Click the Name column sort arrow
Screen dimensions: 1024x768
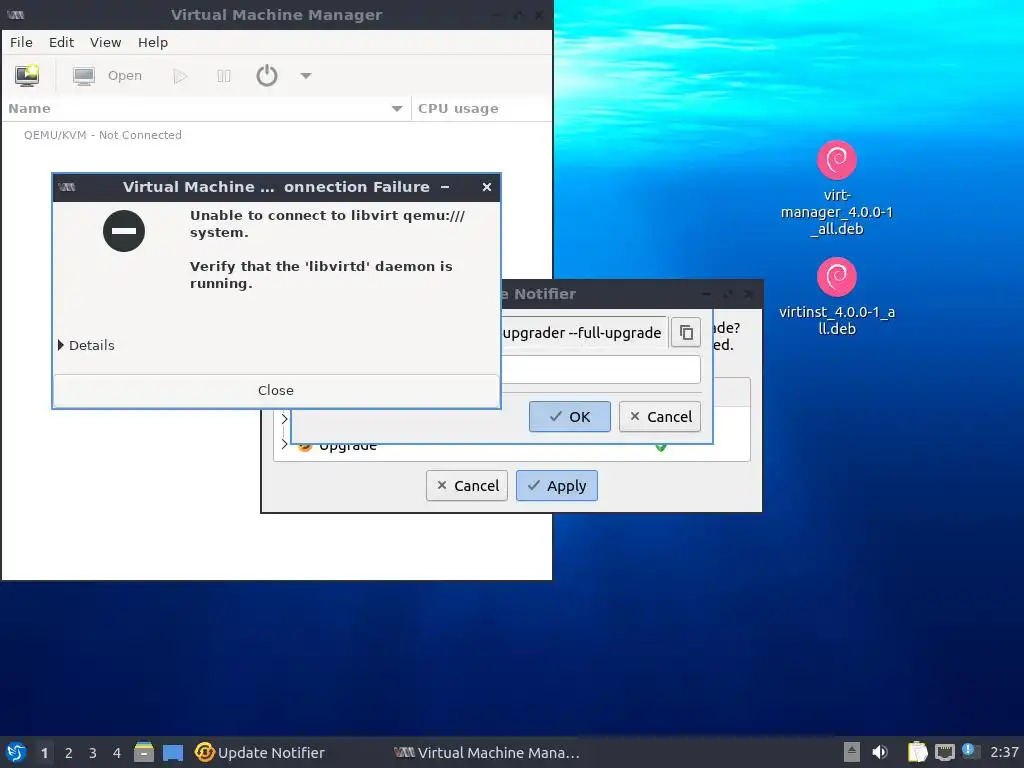coord(396,108)
